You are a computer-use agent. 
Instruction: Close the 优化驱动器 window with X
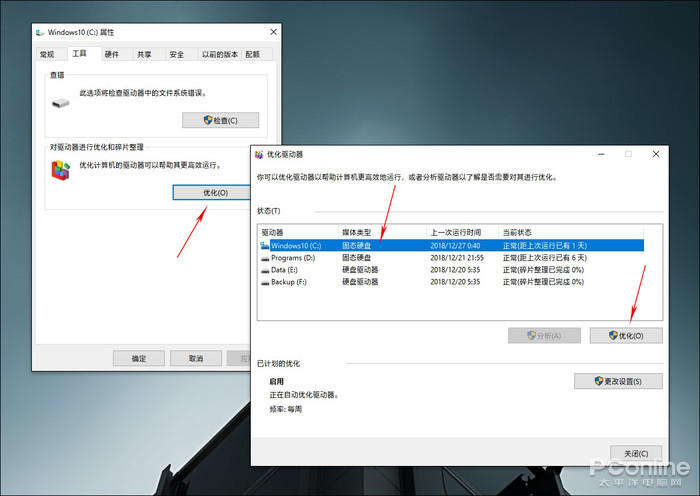coord(656,154)
